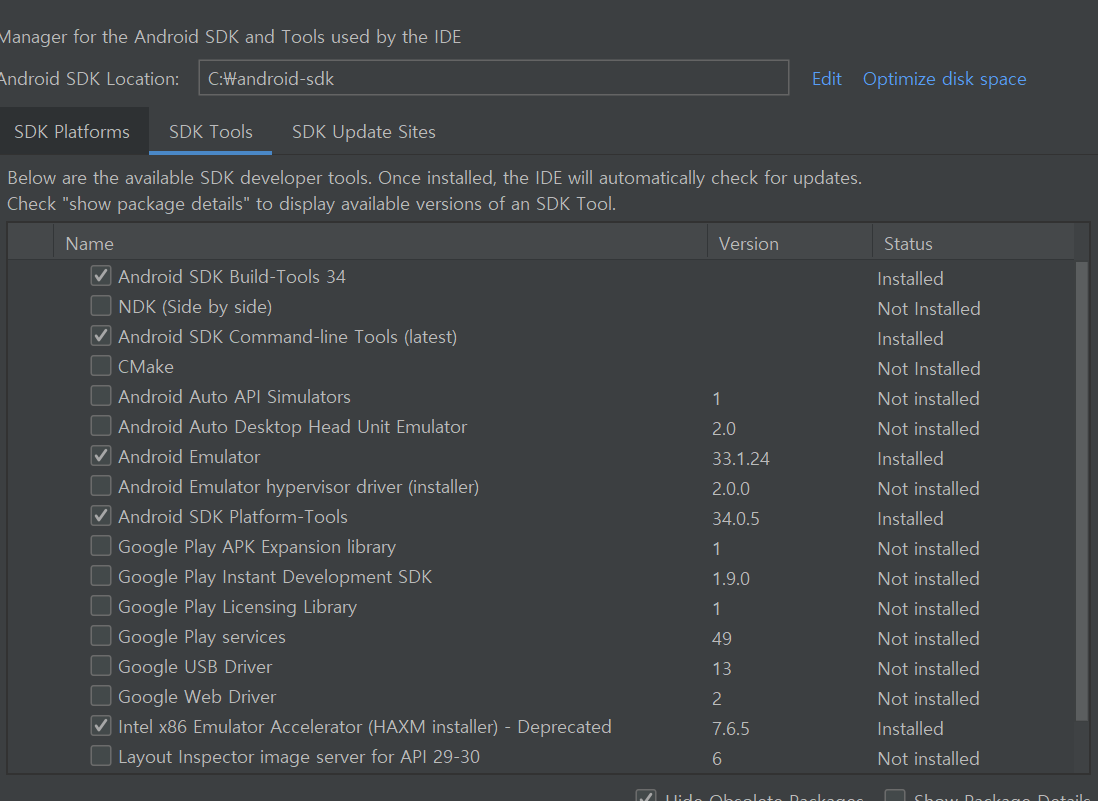
Task: Click the Edit link for SDK location
Action: (x=826, y=78)
